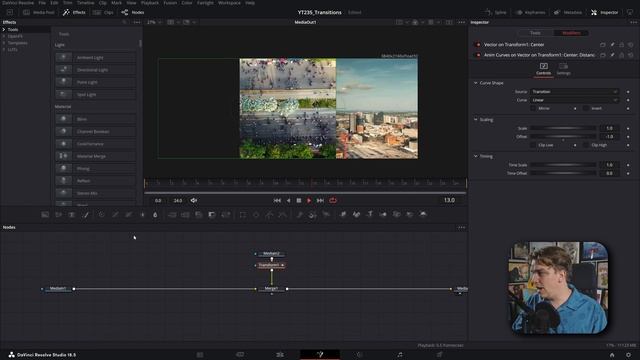Lock the Anim Curves modifier

(622, 55)
